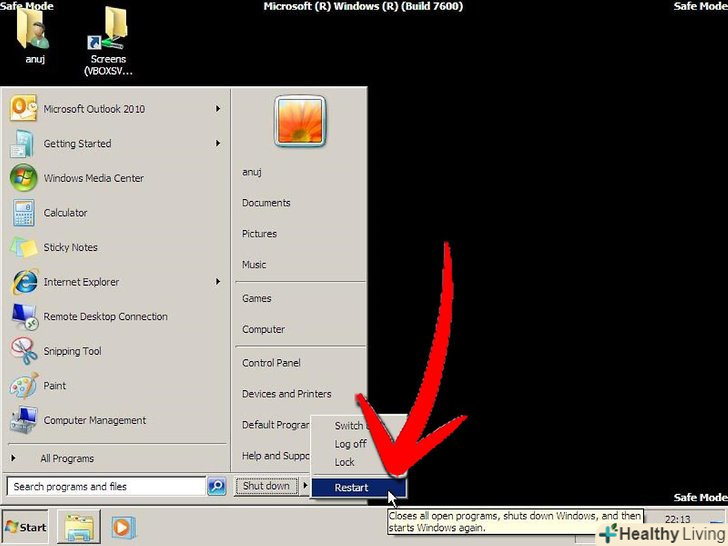Expand Microsoft Outlook 2010 submenu arrow
The width and height of the screenshot is (728, 546).
pyautogui.click(x=218, y=108)
